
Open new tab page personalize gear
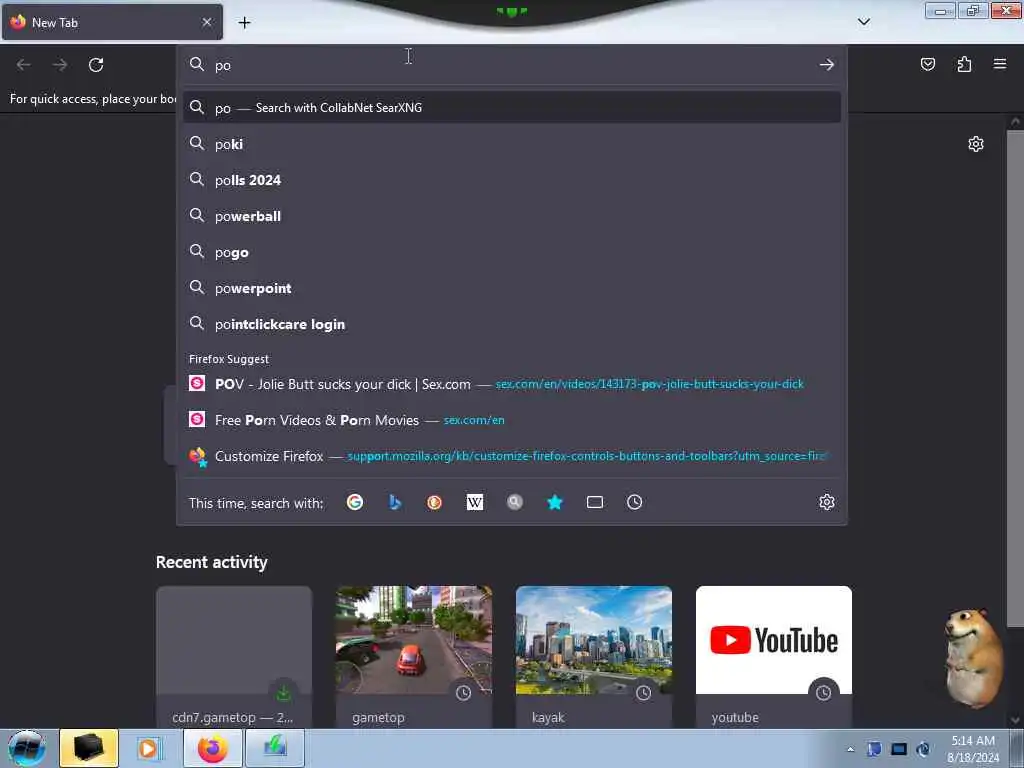(x=976, y=144)
